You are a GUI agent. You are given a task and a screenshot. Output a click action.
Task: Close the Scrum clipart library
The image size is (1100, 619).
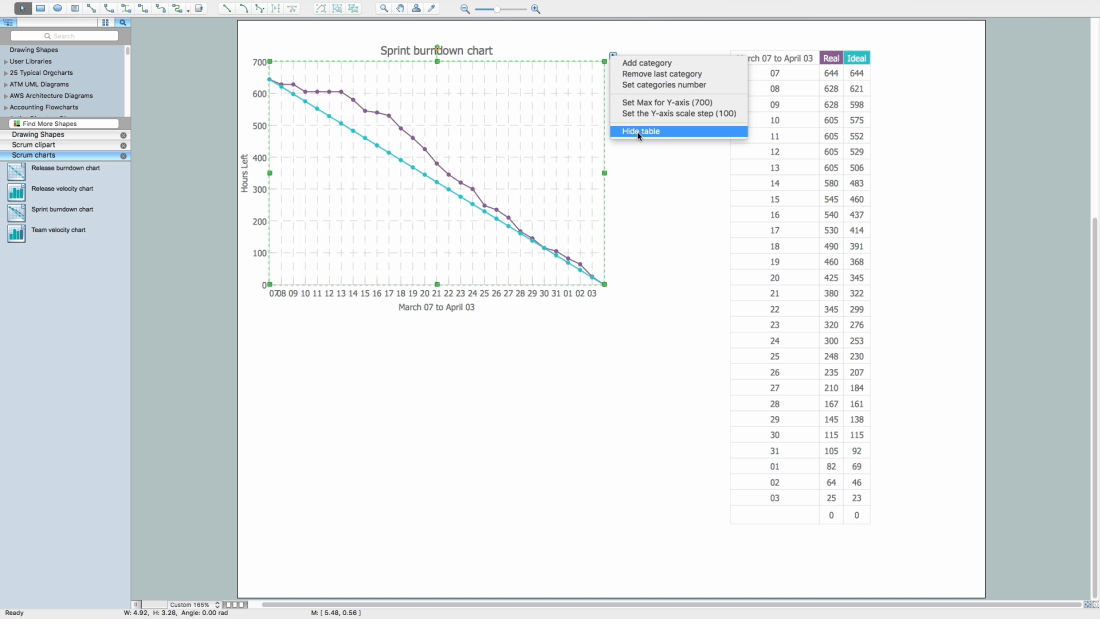pos(124,145)
